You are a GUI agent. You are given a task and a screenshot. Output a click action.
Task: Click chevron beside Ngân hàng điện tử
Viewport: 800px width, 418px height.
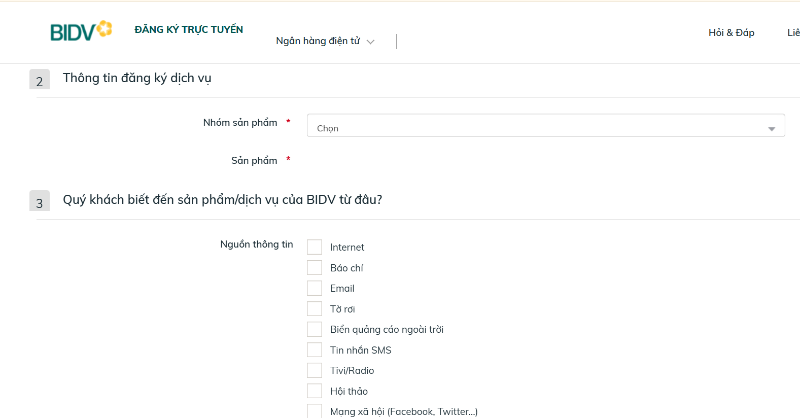tap(370, 42)
